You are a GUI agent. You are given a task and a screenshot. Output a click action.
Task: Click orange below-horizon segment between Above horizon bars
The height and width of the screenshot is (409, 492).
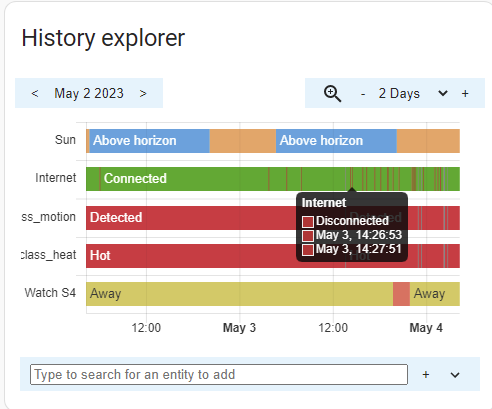243,141
